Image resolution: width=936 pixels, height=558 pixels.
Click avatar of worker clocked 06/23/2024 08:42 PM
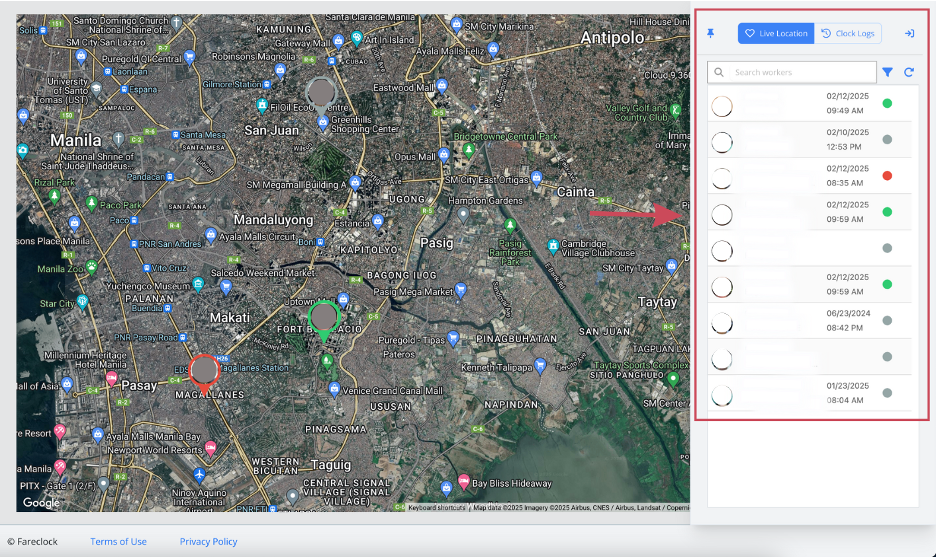click(x=722, y=323)
